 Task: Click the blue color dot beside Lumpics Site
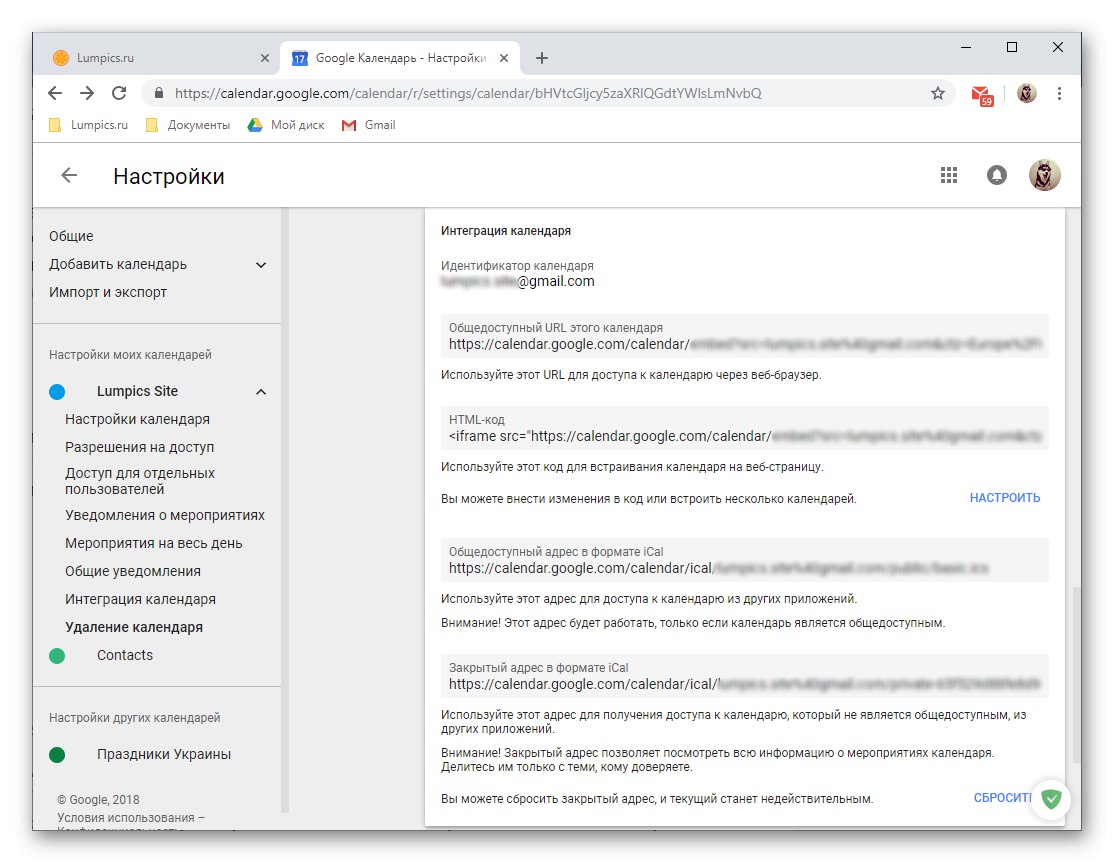click(57, 391)
